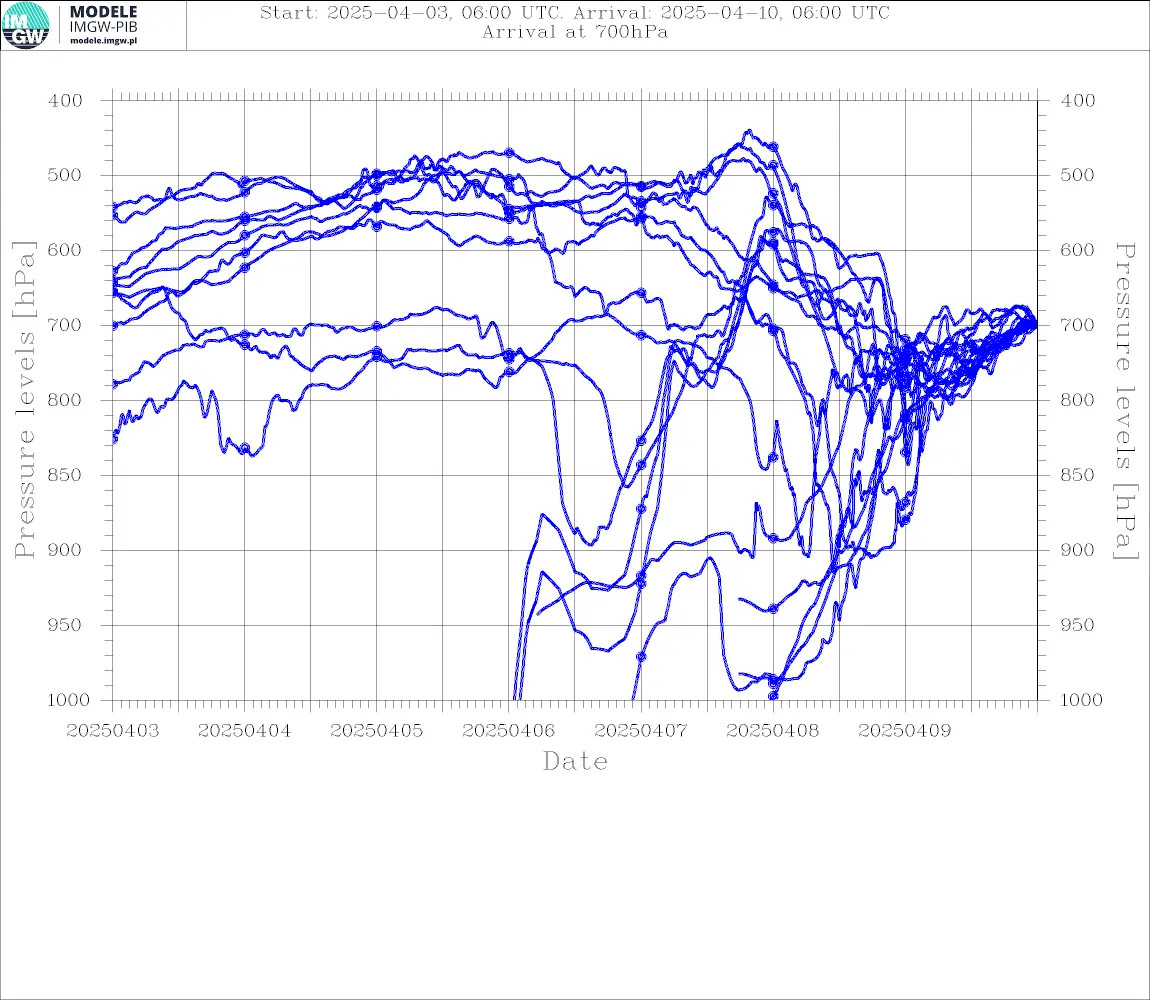Click the left 'Pressure levels [hPa]' axis label
This screenshot has height=1000, width=1150.
(24, 400)
